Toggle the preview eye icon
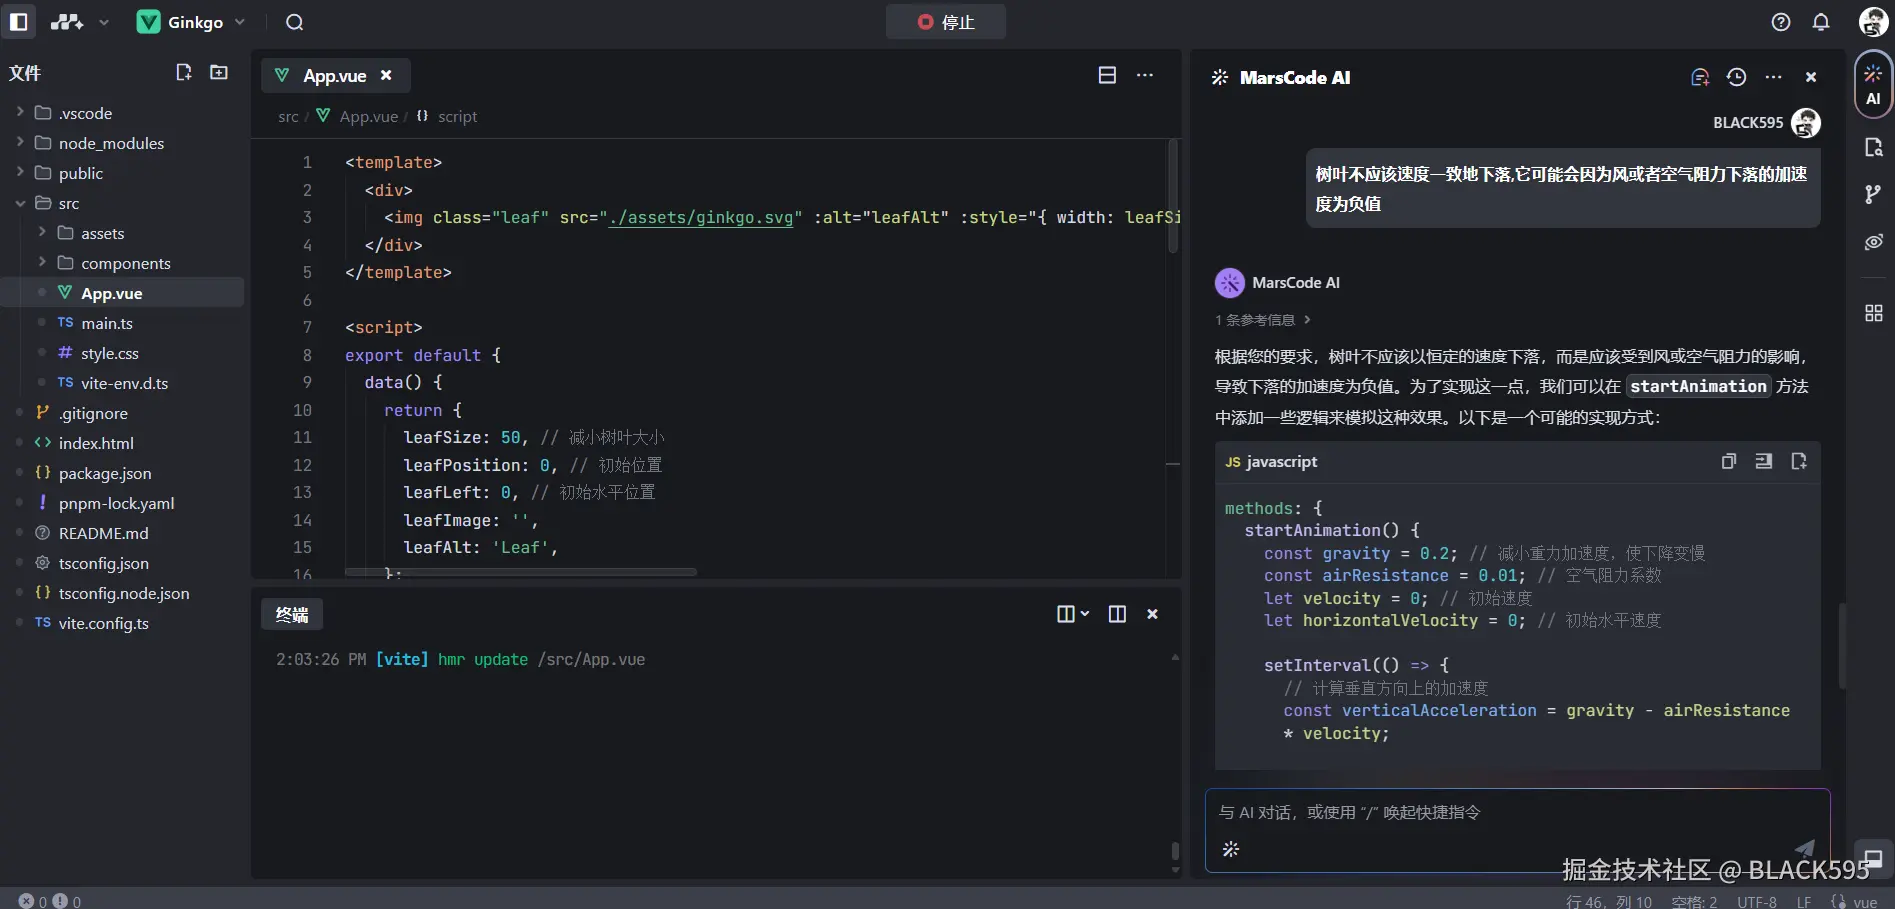The height and width of the screenshot is (909, 1895). [x=1873, y=242]
